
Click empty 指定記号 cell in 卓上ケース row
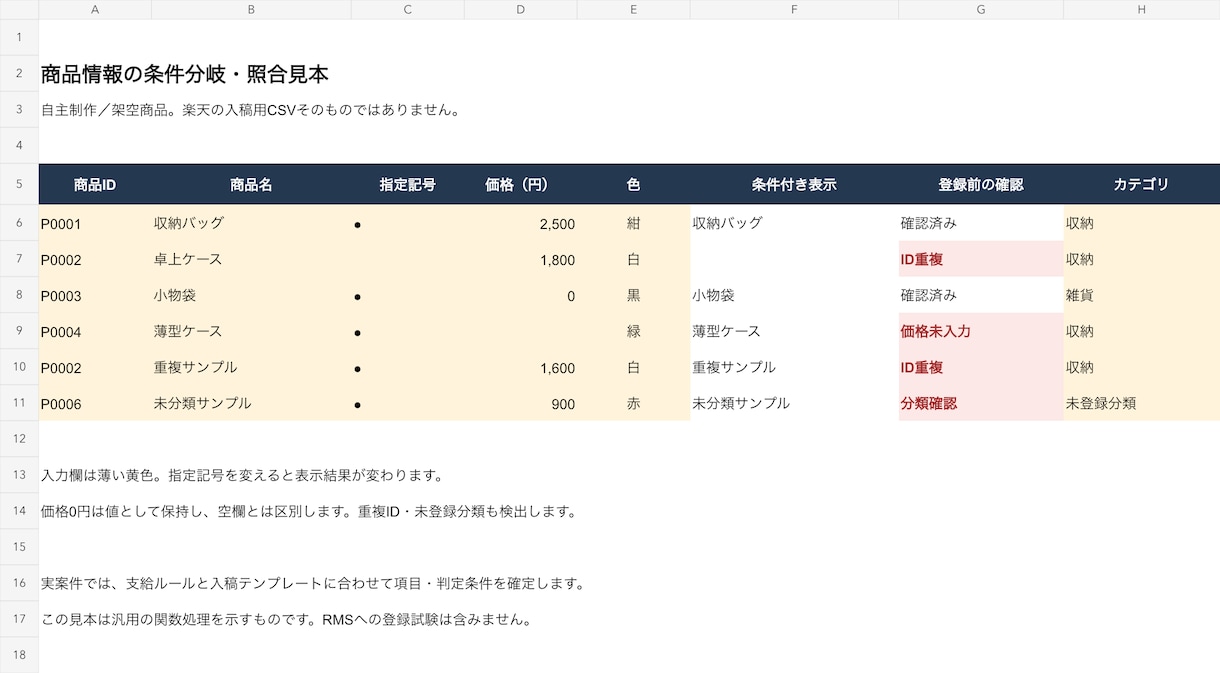tap(408, 259)
